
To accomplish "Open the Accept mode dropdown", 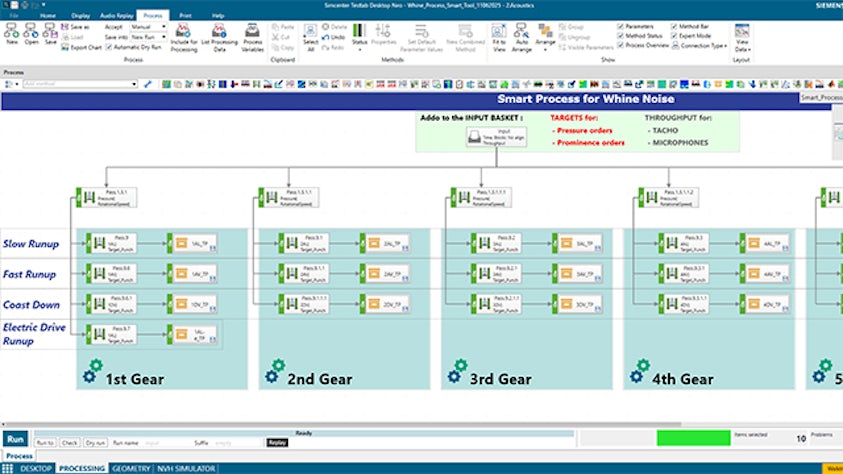I will pos(145,27).
